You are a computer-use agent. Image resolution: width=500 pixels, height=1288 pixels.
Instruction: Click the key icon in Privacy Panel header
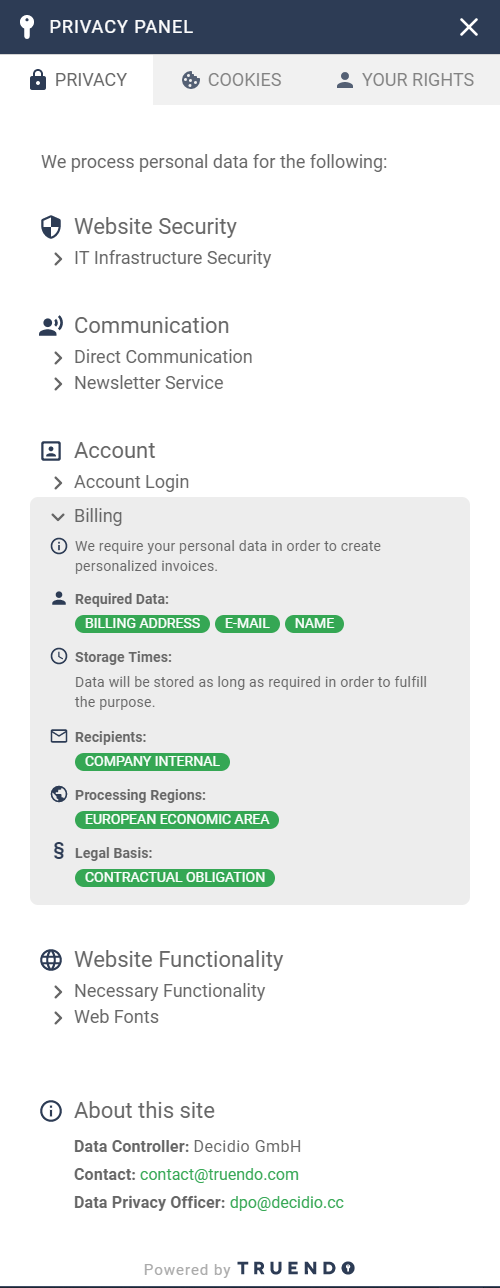point(27,27)
